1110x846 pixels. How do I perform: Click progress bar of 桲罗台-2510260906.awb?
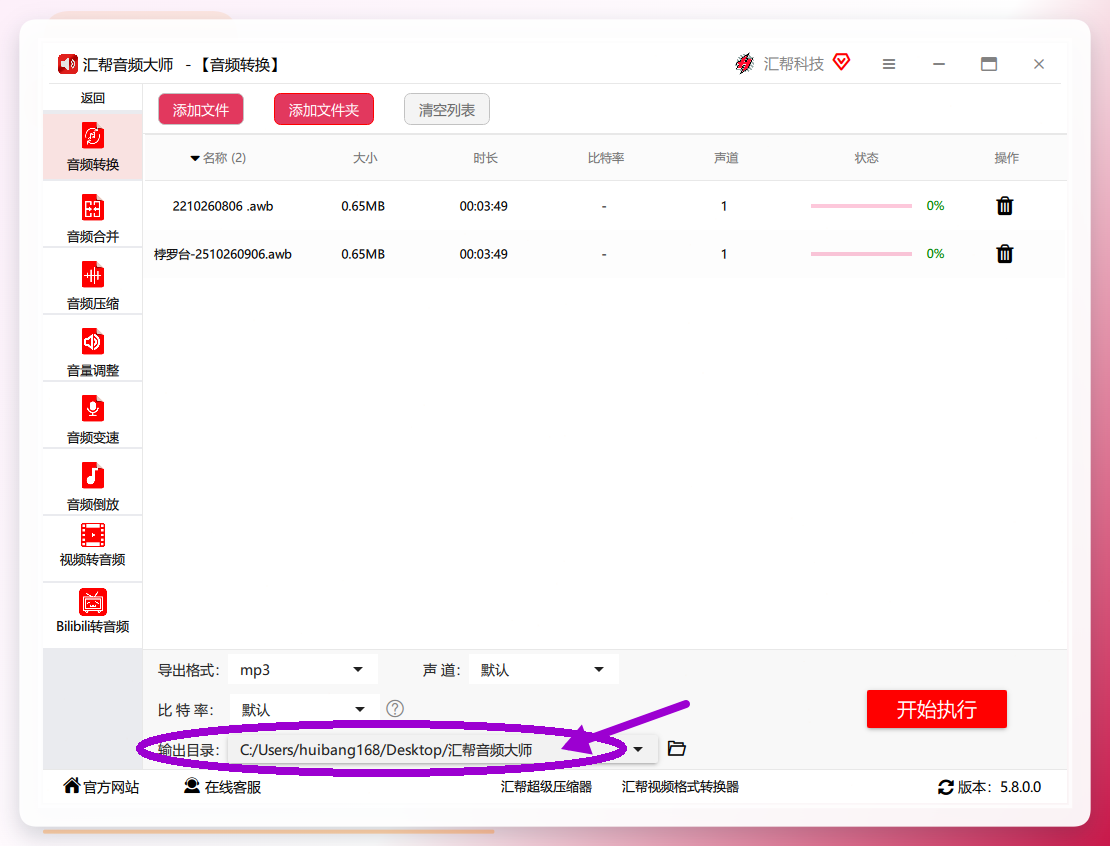tap(862, 253)
